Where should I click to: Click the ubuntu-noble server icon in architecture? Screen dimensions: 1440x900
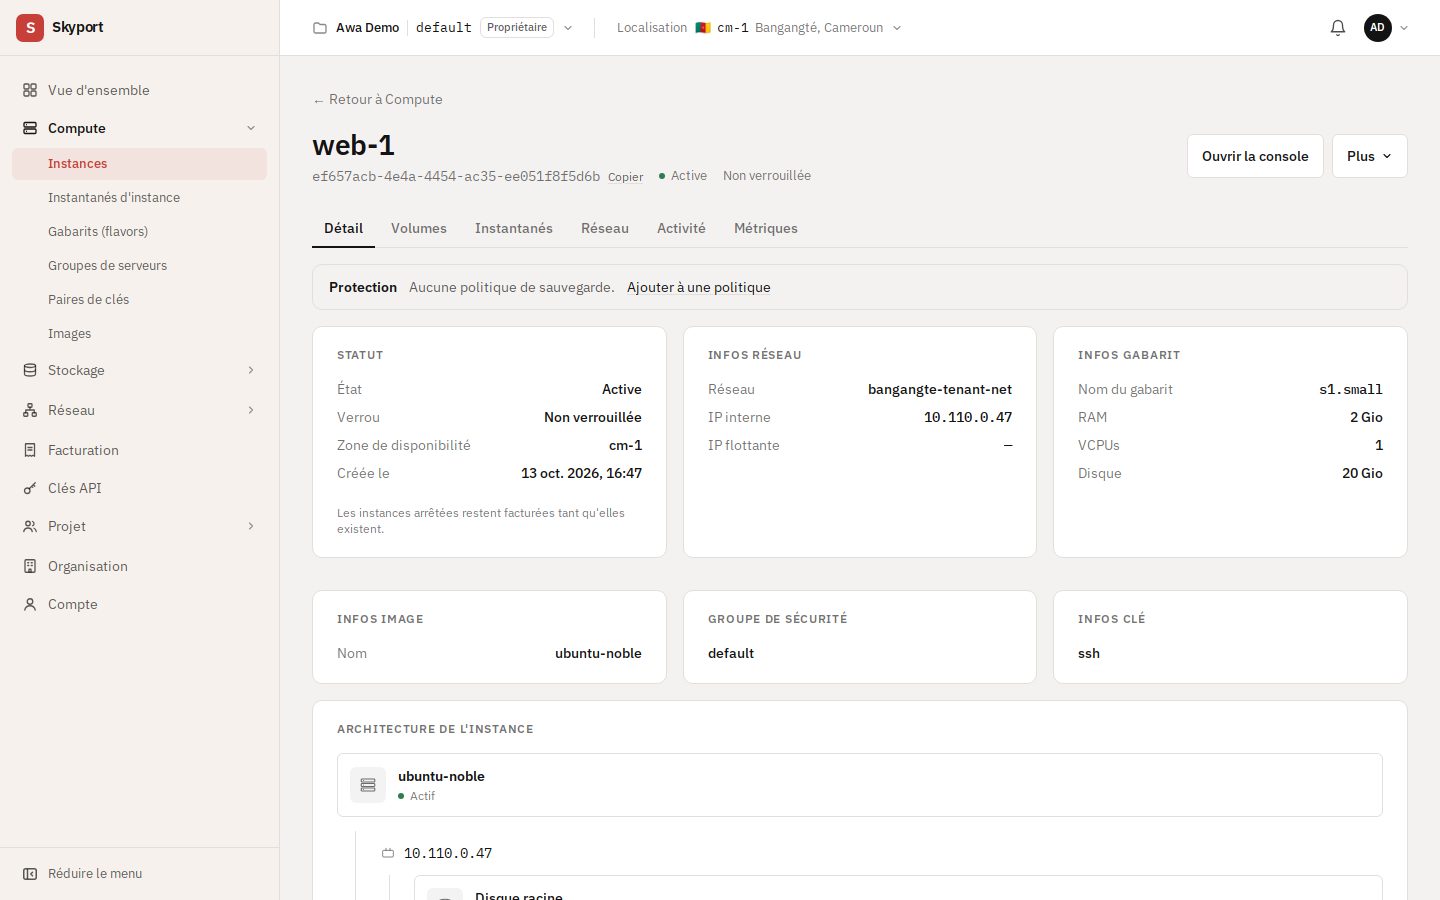(x=368, y=785)
